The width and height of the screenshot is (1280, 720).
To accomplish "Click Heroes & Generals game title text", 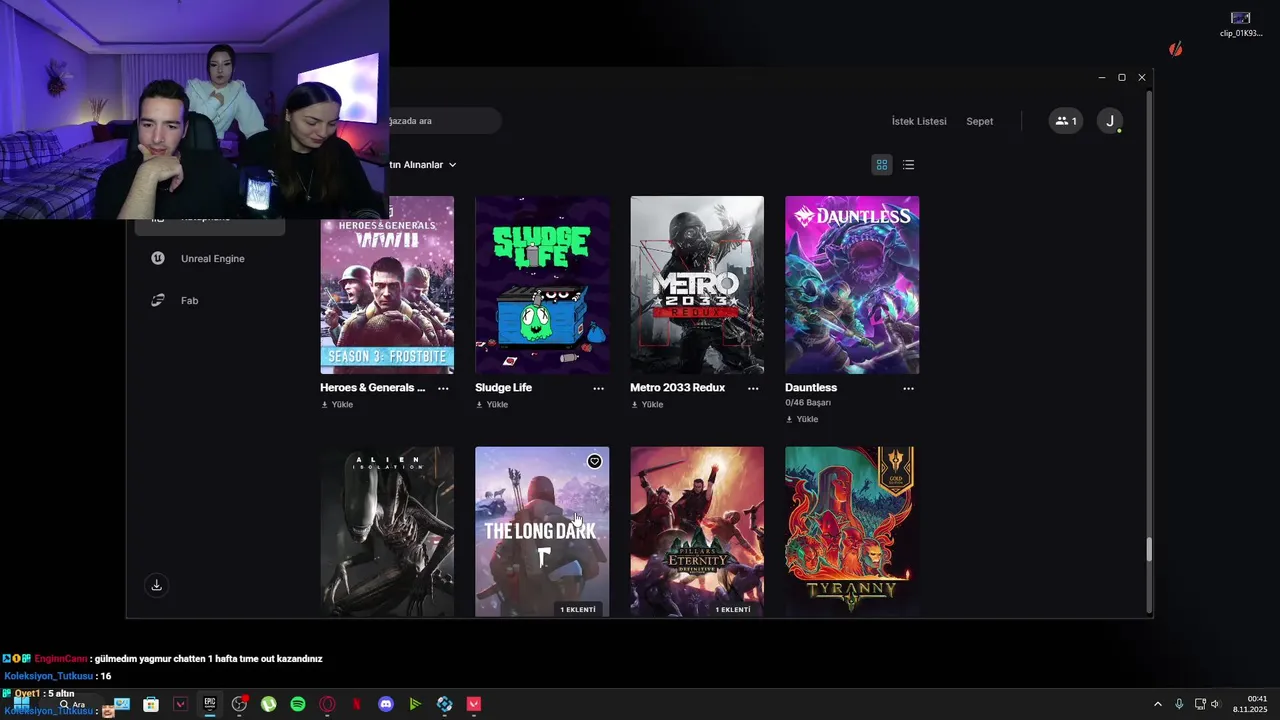I will pyautogui.click(x=372, y=388).
